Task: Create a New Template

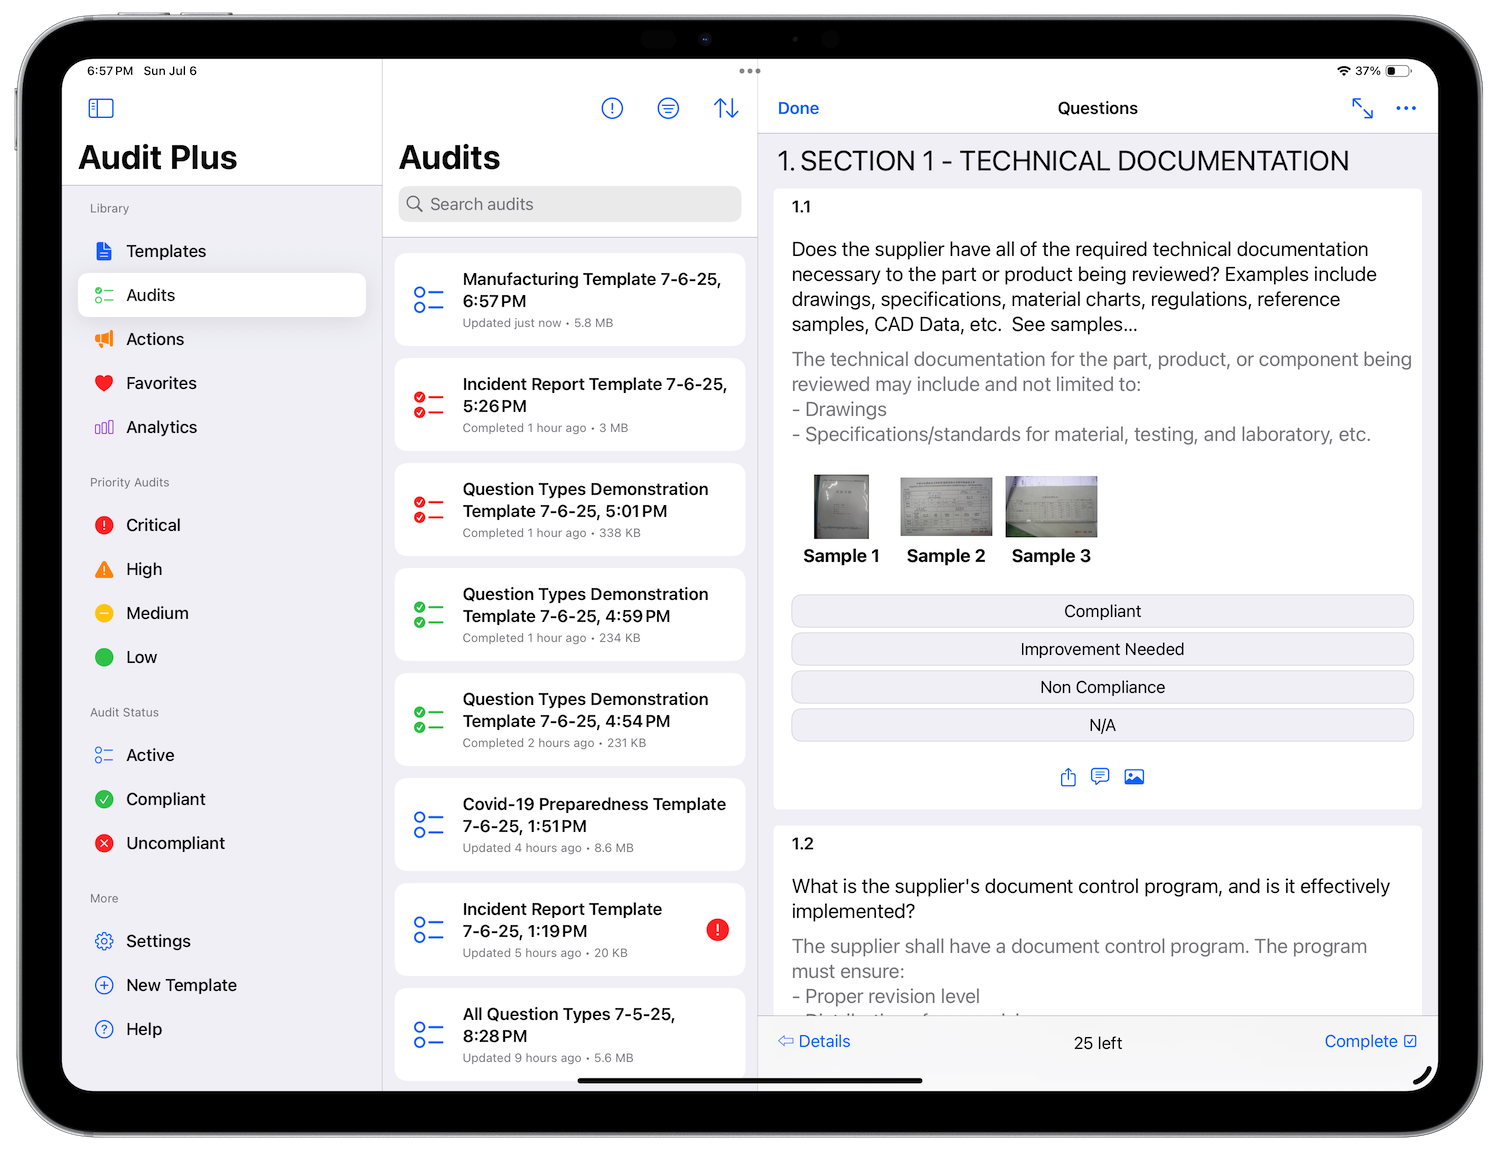Action: (222, 985)
